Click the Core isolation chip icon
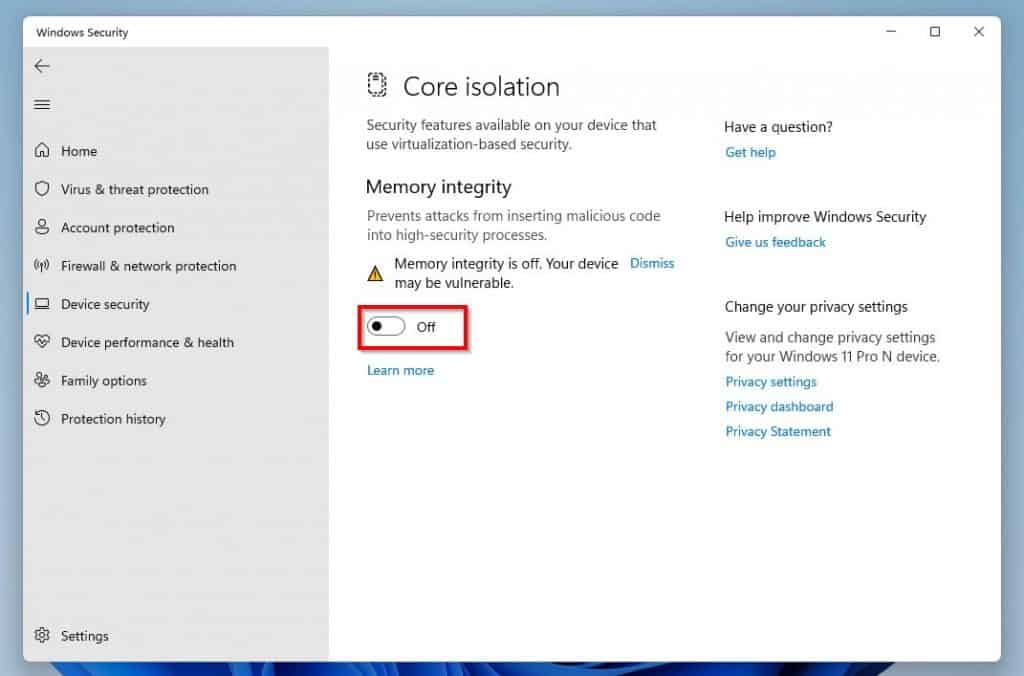The width and height of the screenshot is (1024, 676). (x=377, y=85)
